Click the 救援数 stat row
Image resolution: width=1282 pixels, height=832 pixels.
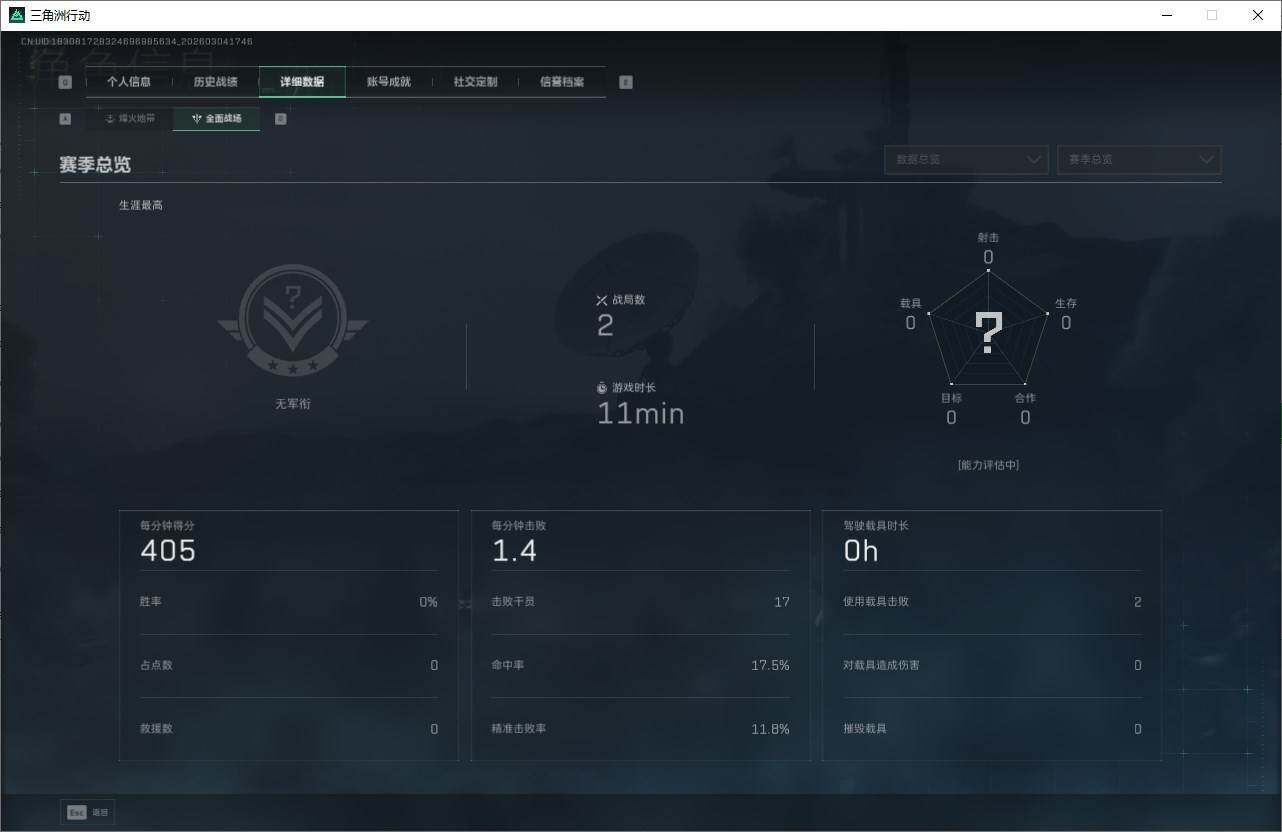289,729
